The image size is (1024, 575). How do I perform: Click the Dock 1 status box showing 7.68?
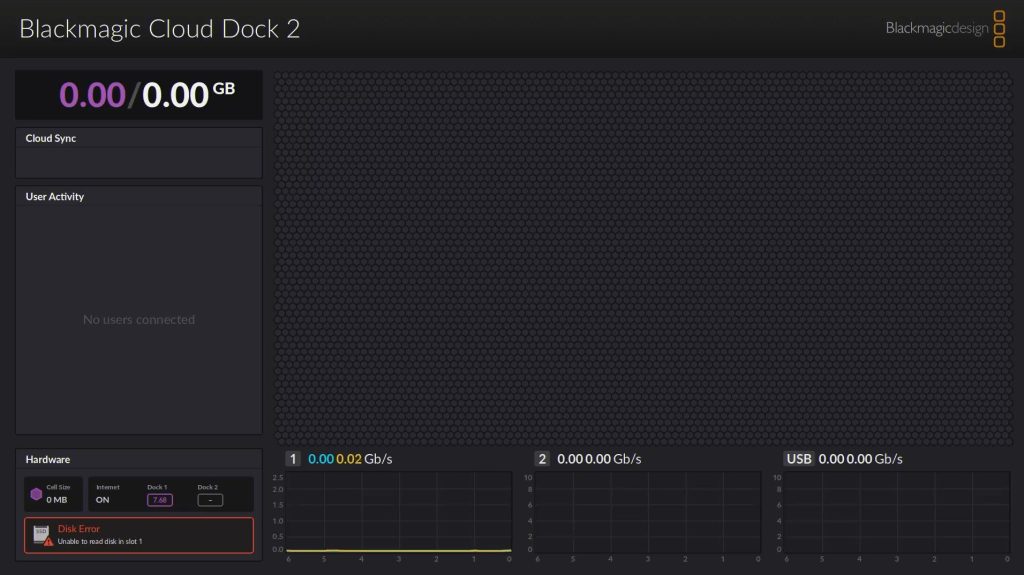[160, 499]
